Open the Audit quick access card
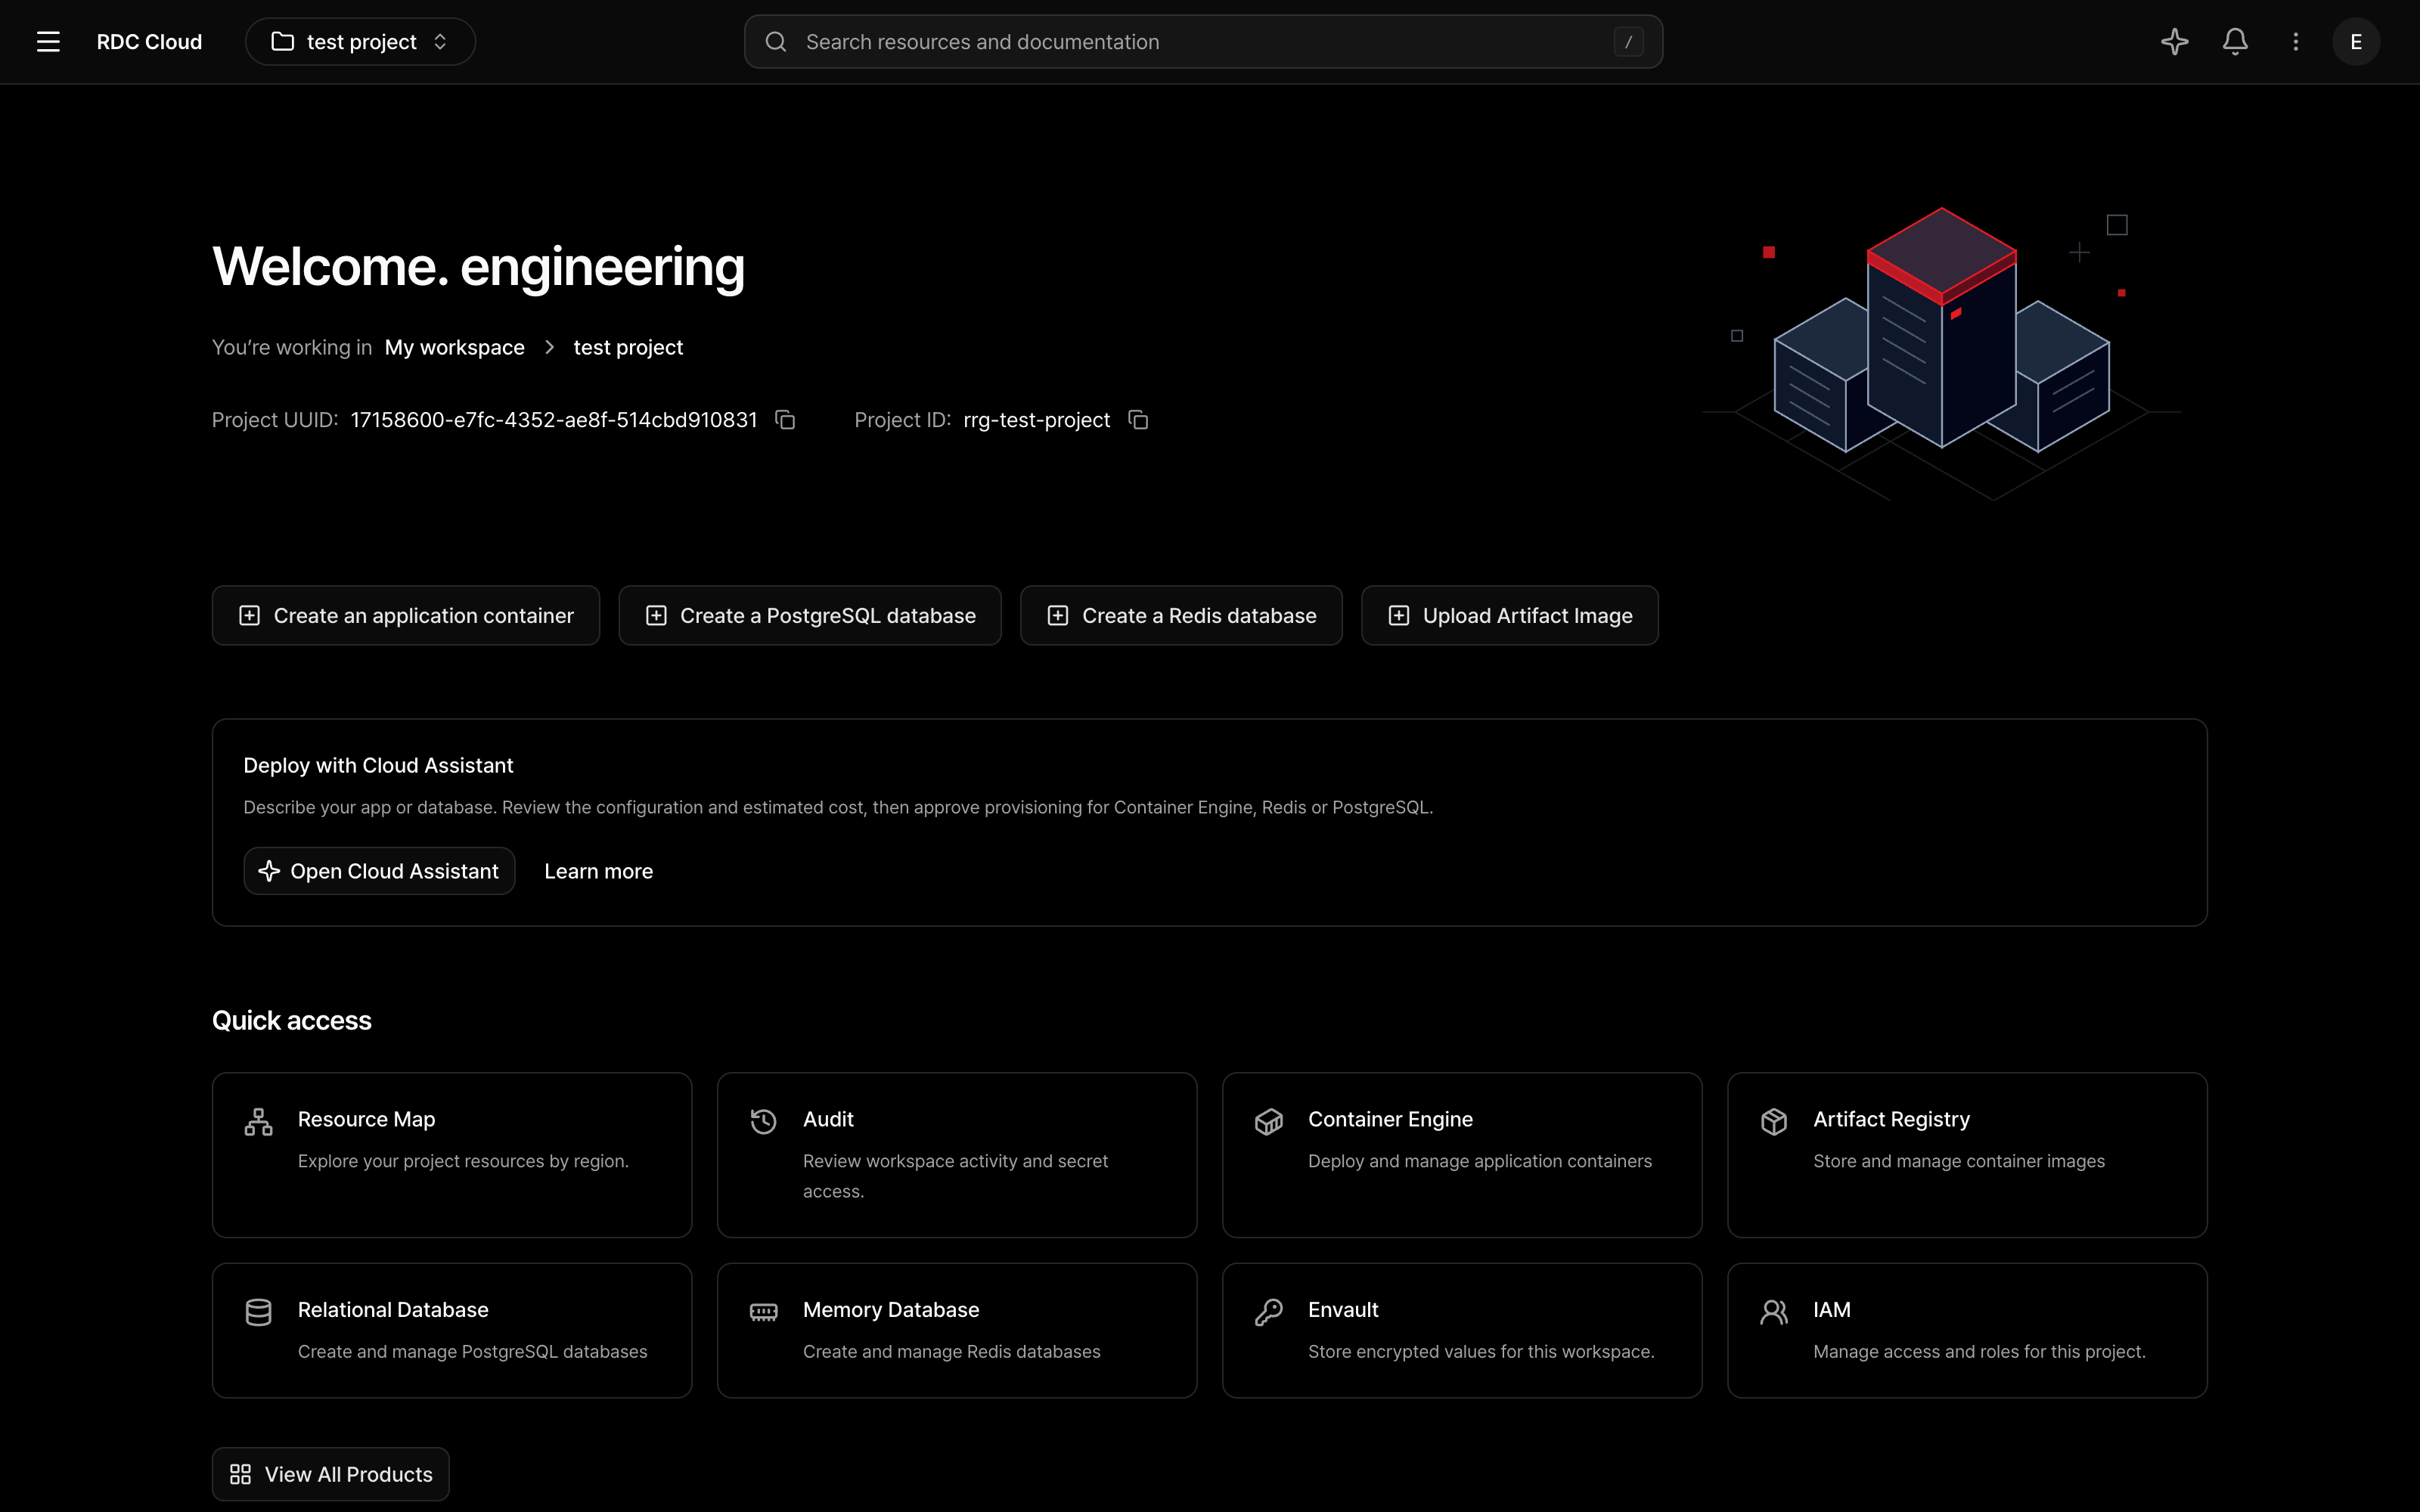Viewport: 2420px width, 1512px height. pos(957,1155)
